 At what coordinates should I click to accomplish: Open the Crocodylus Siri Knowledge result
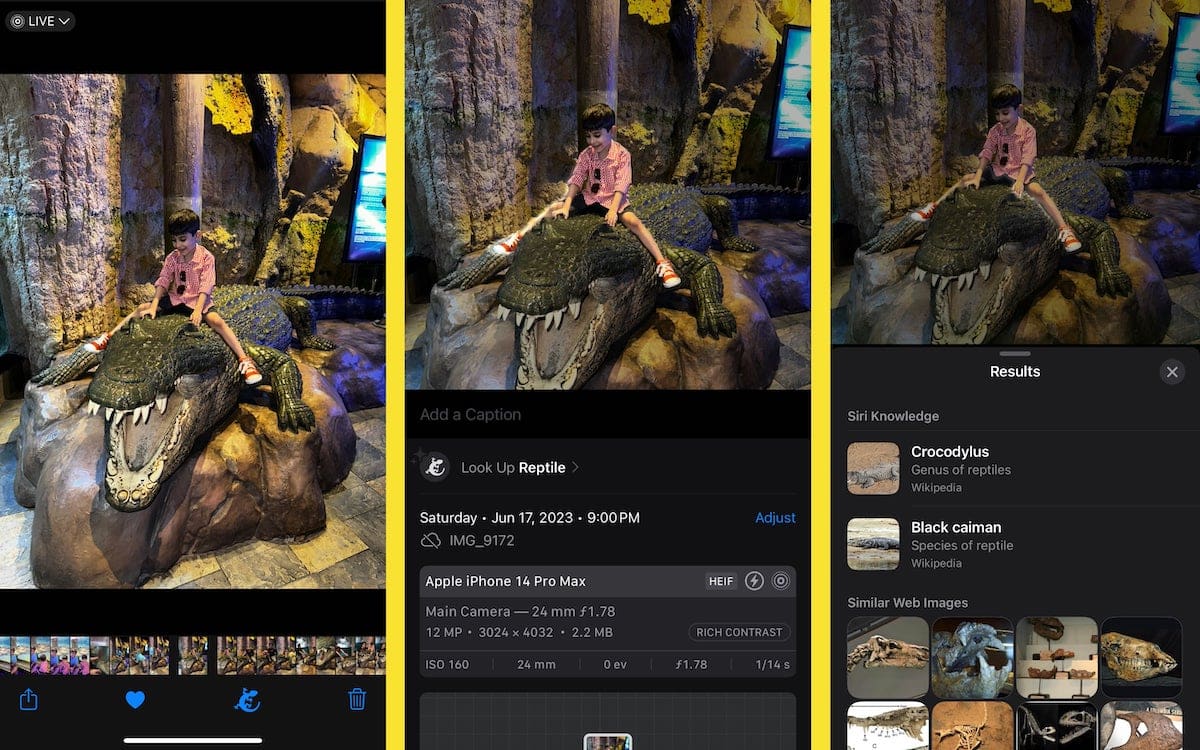coord(1015,468)
